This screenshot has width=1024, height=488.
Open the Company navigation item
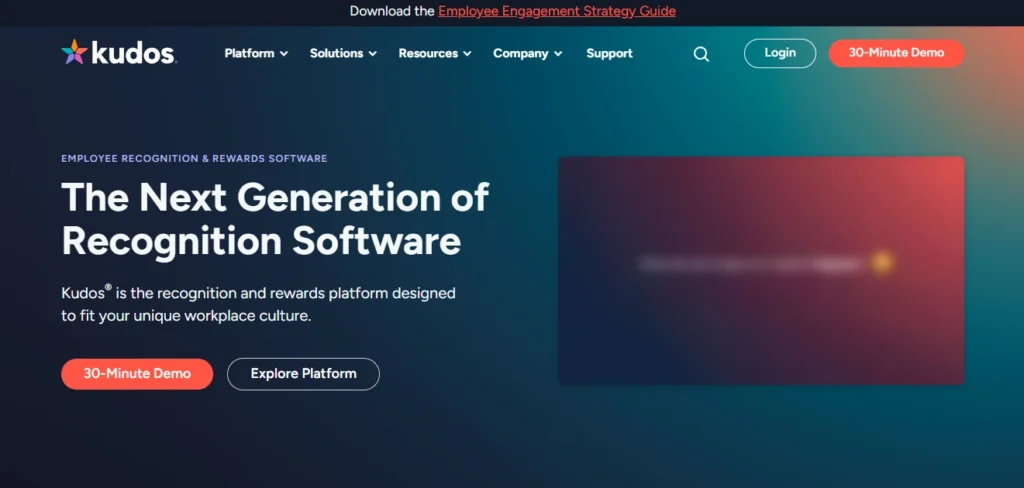[521, 54]
